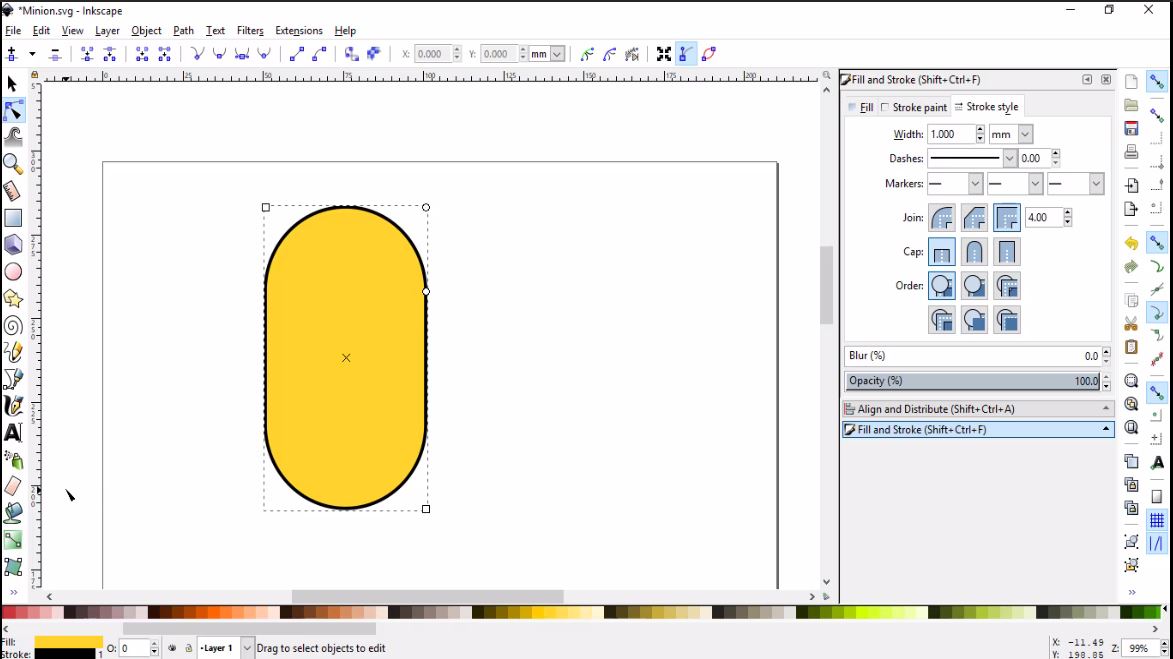Iconify the Fill and Stroke dialog
Screen dimensions: 1173x659
tap(1087, 79)
